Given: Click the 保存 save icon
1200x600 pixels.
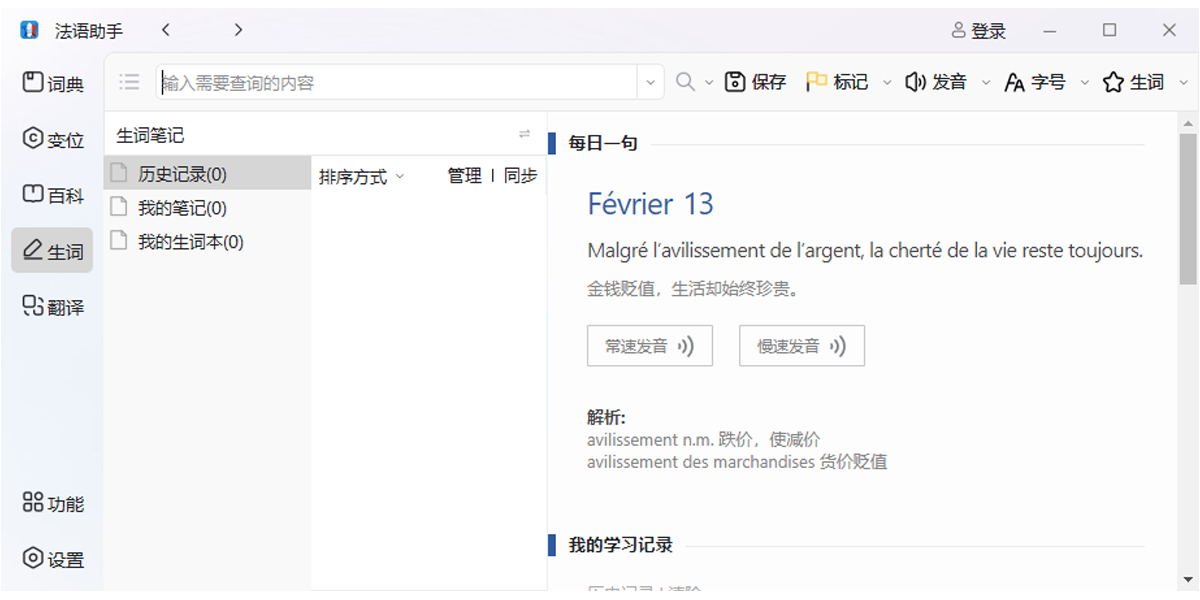Looking at the screenshot, I should click(x=736, y=82).
